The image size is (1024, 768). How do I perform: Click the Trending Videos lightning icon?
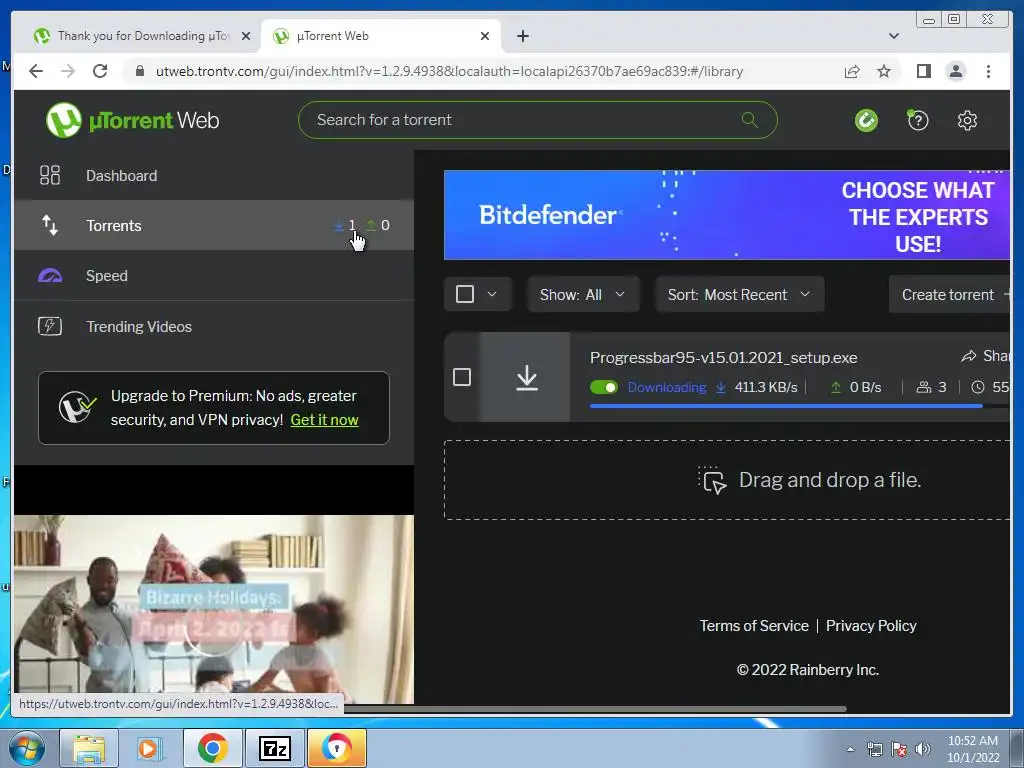[50, 326]
